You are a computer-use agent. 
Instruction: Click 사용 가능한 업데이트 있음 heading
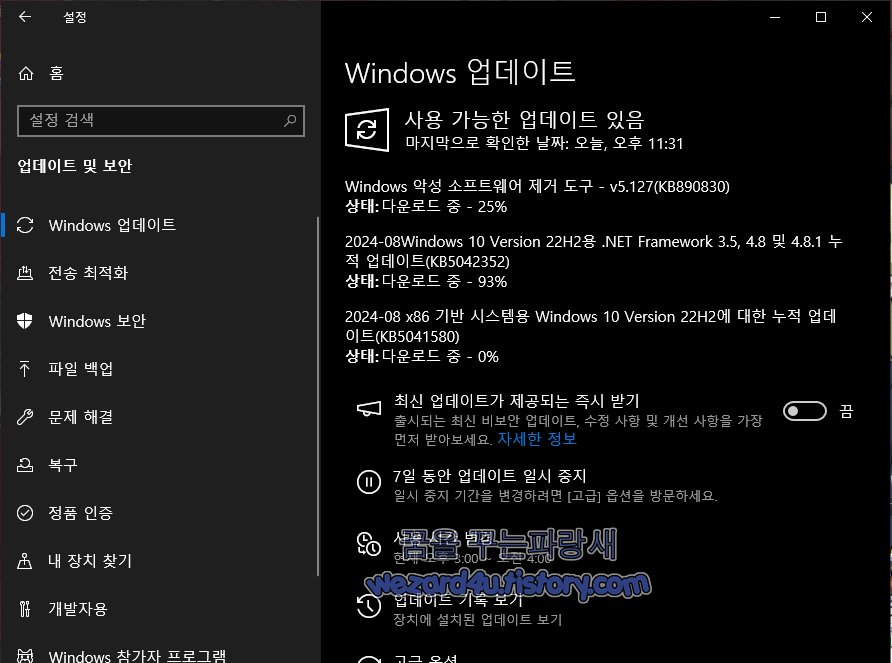click(524, 120)
